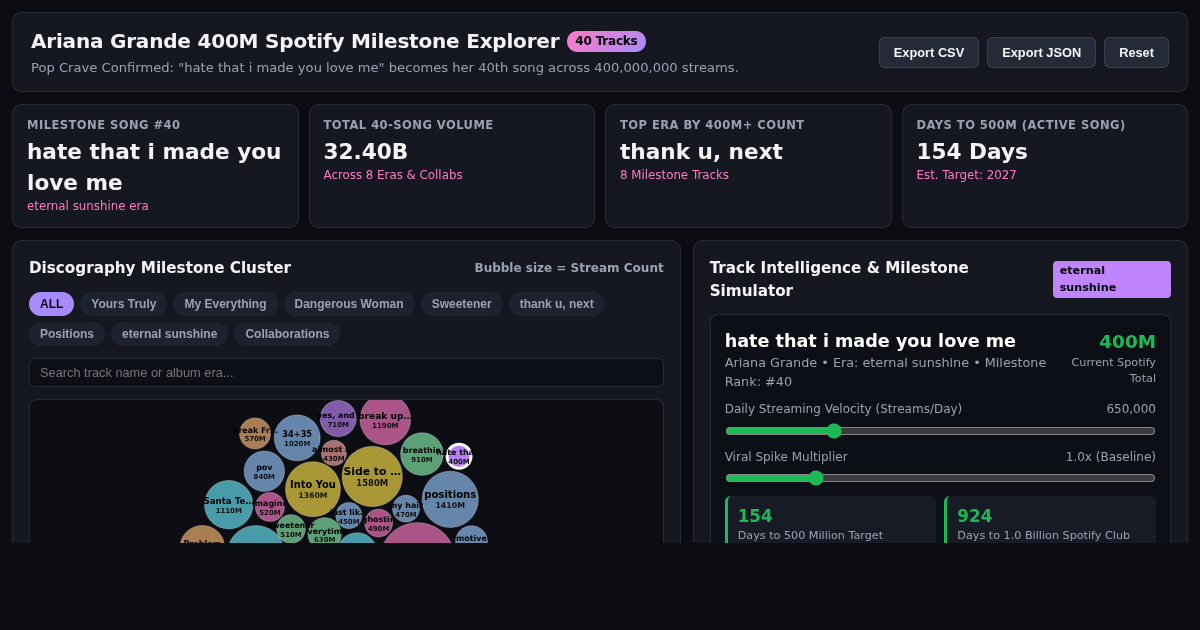Click the Discography Milestone Cluster heading
1200x630 pixels.
(160, 268)
